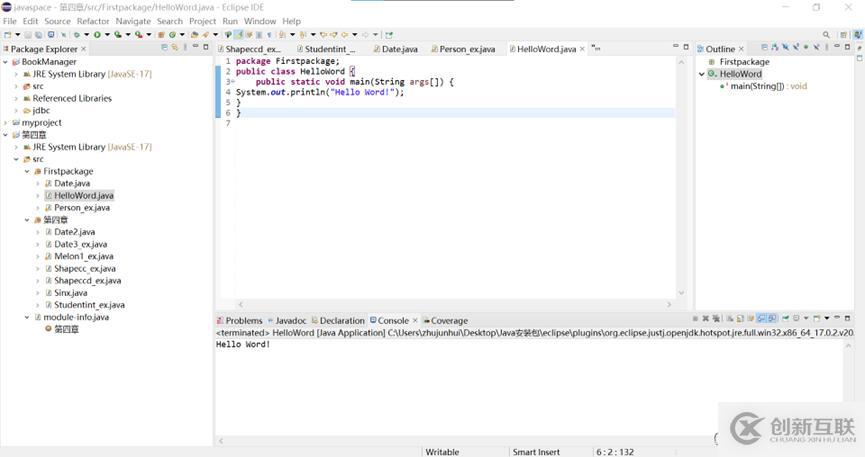Toggle Hide Fields in Outline toolbar
This screenshot has width=865, height=457.
[x=785, y=48]
